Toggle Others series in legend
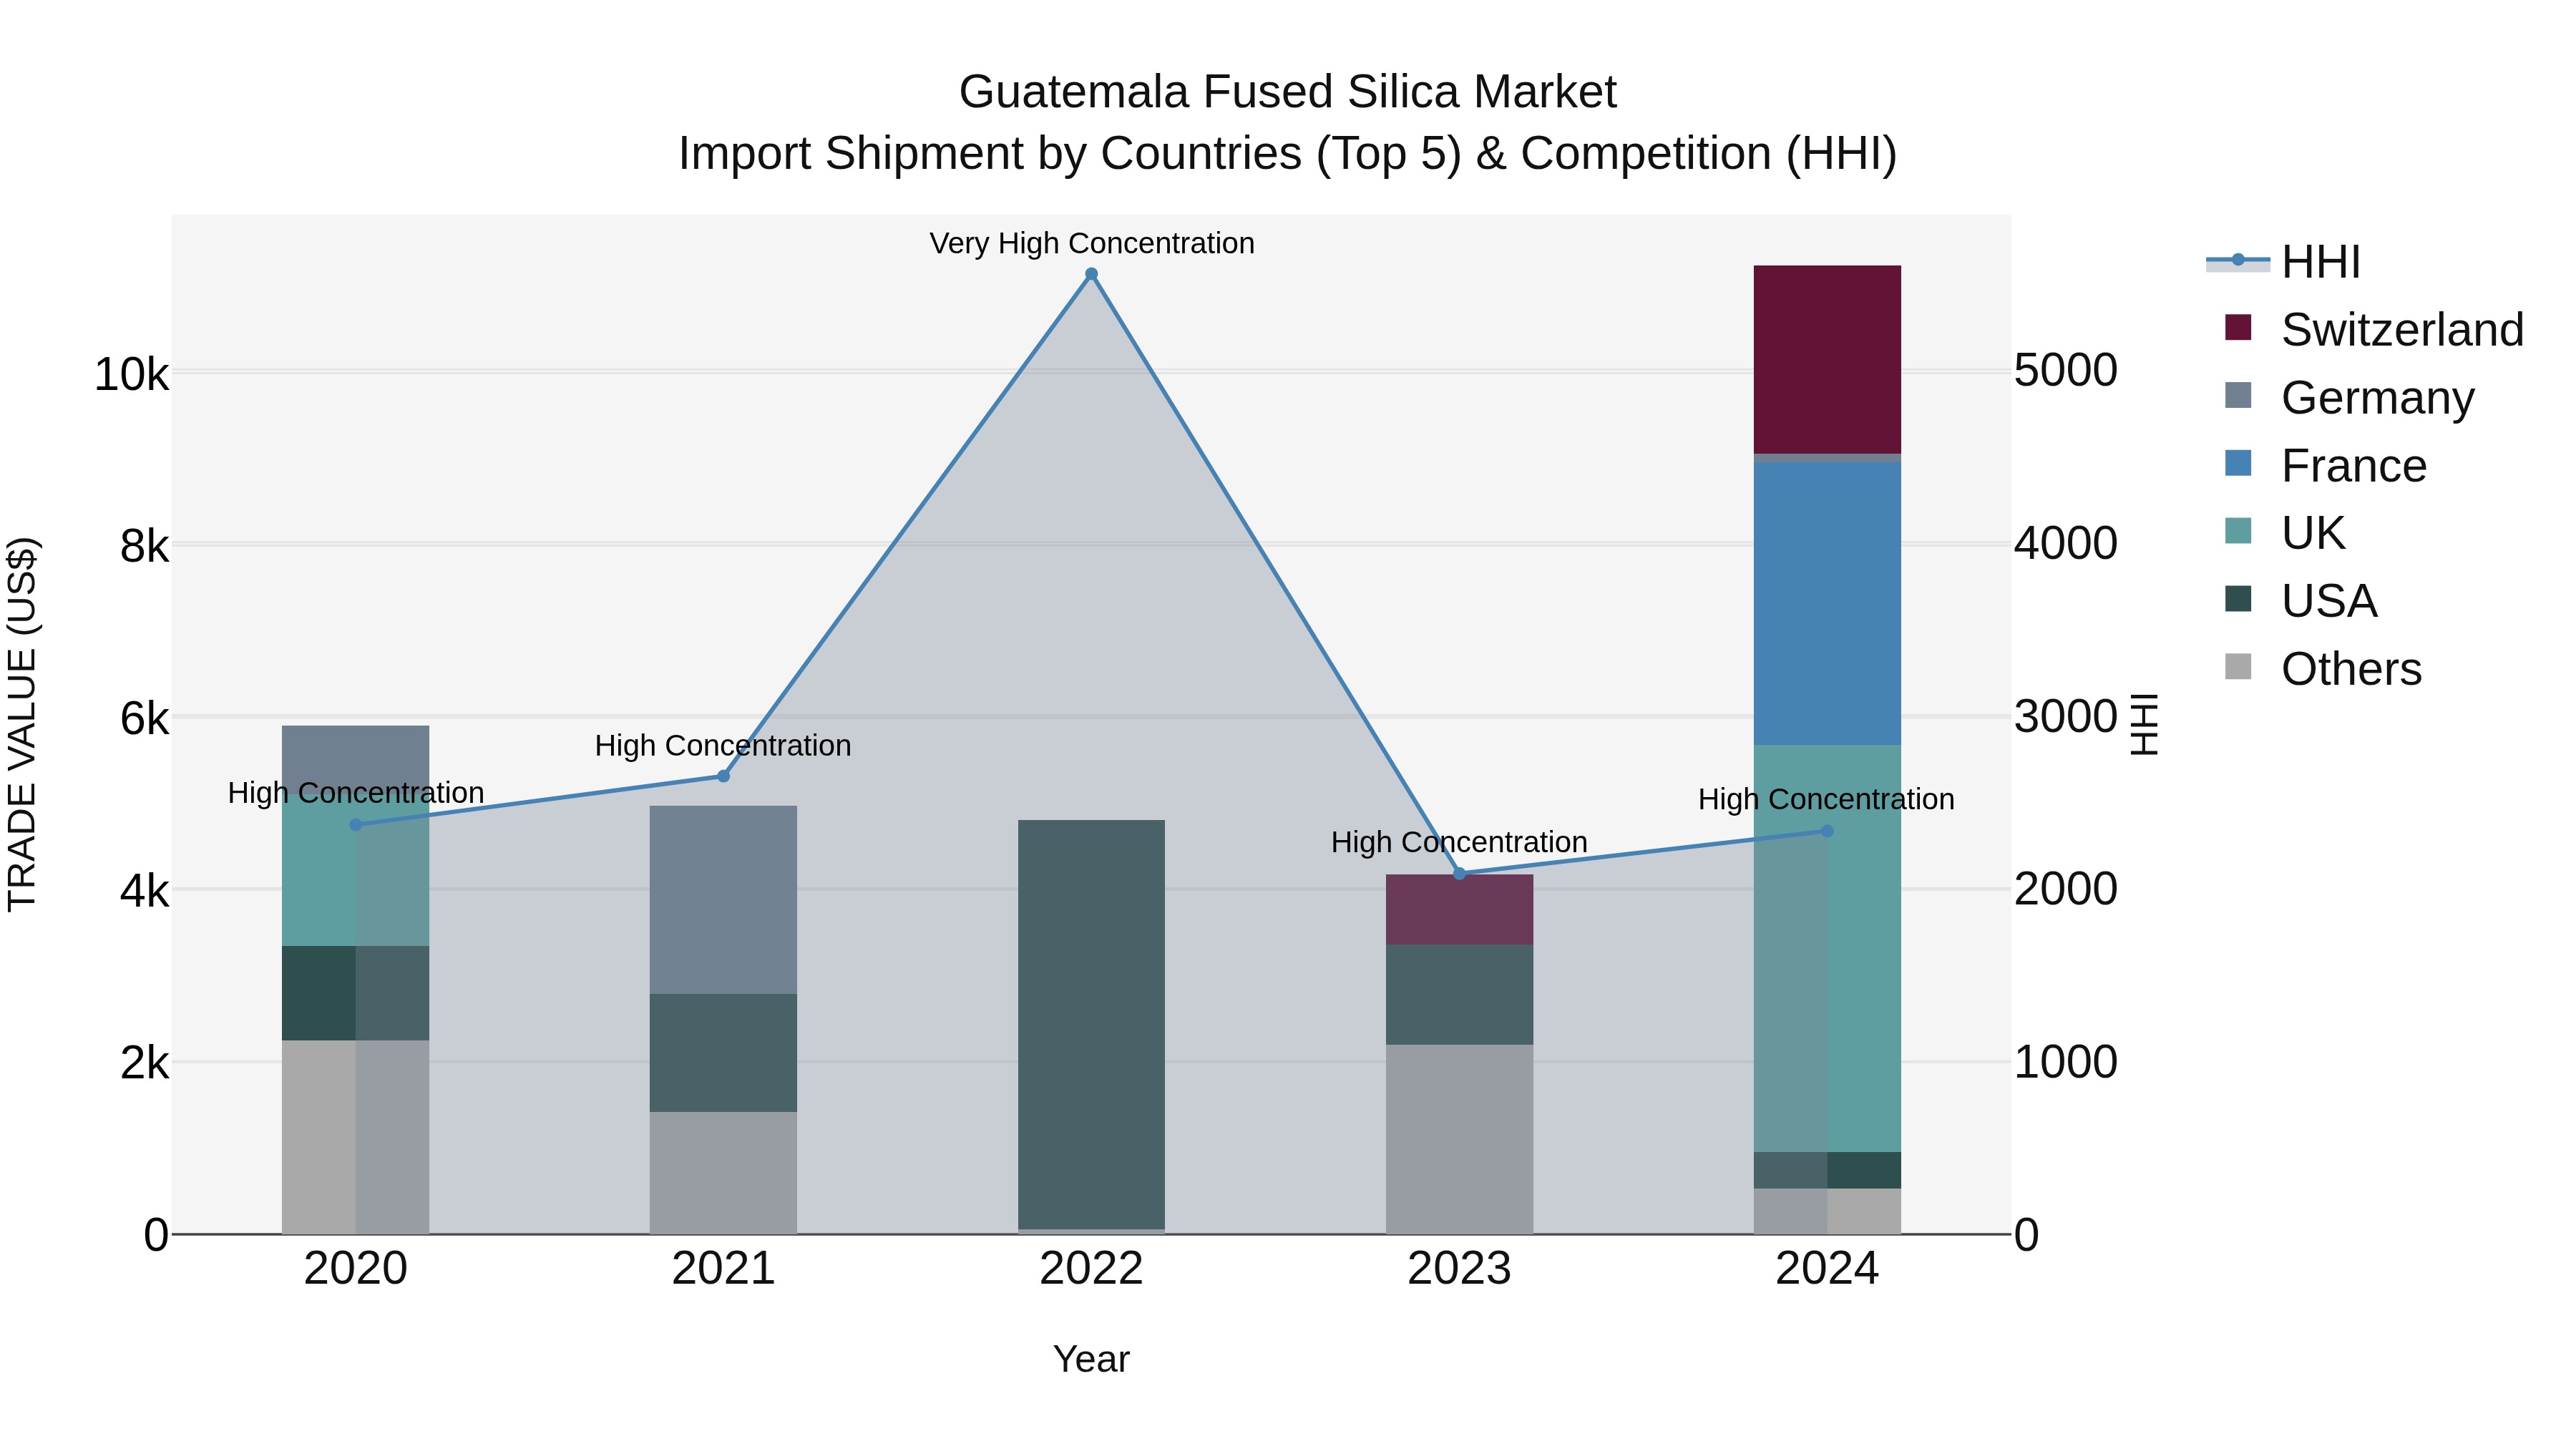Viewport: 2576px width, 1449px height. [2324, 668]
